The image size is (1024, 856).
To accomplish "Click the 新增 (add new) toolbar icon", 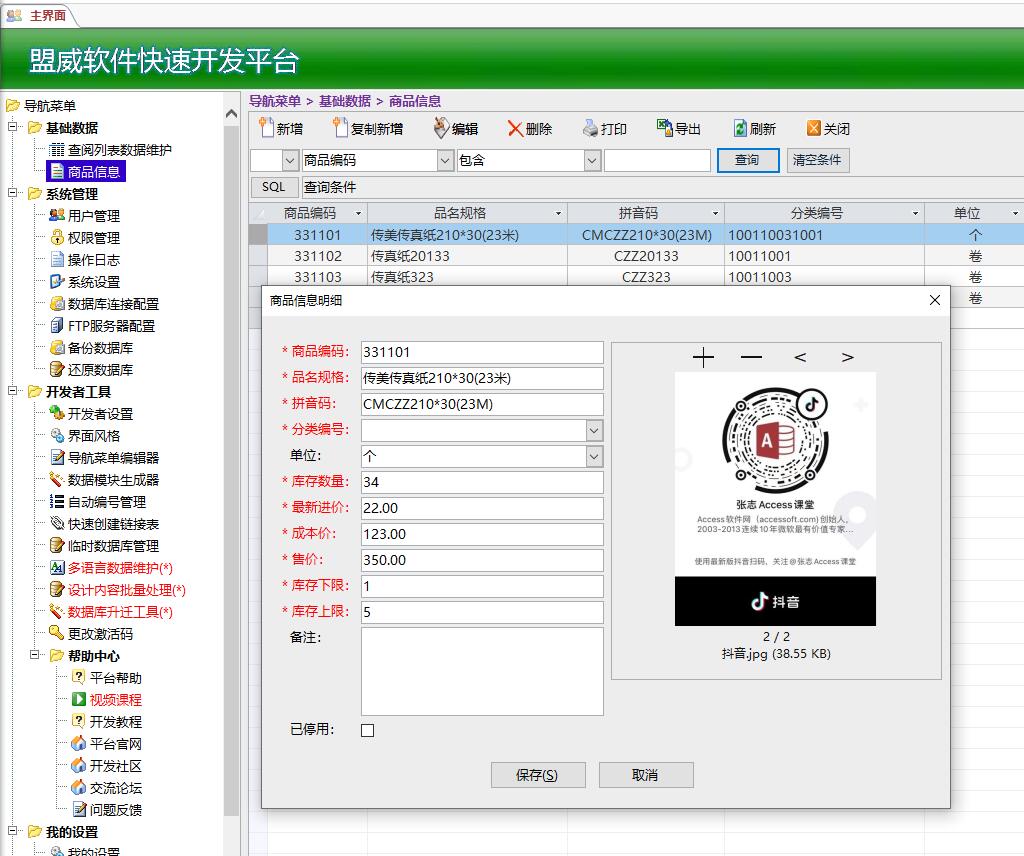I will point(266,128).
